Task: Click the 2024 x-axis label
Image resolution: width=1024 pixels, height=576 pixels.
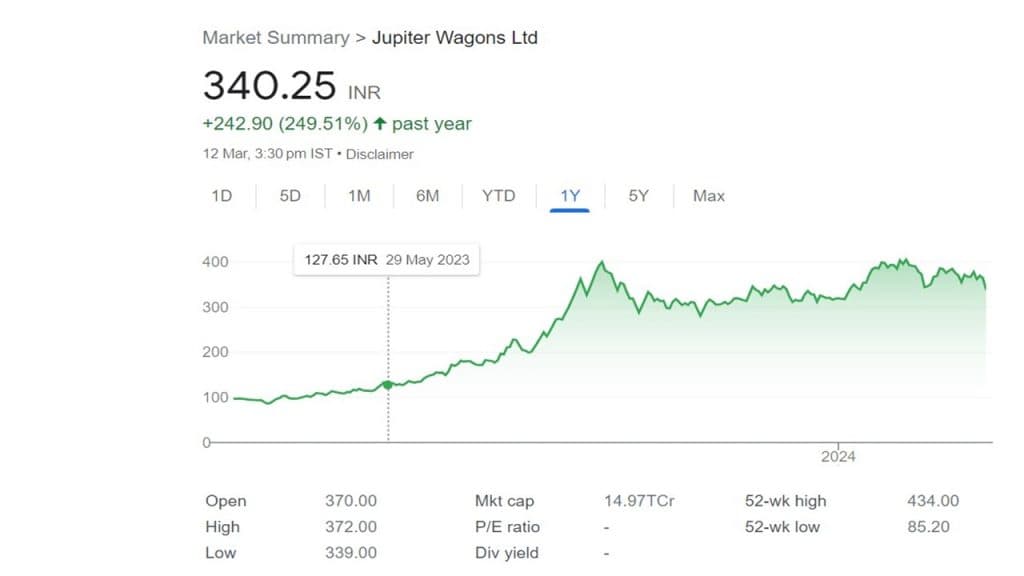Action: pyautogui.click(x=838, y=456)
